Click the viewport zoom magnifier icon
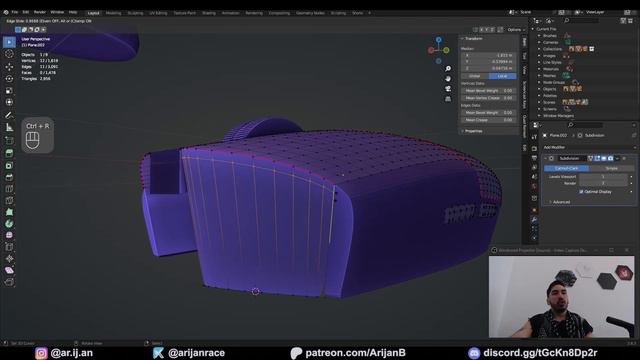 coord(448,69)
